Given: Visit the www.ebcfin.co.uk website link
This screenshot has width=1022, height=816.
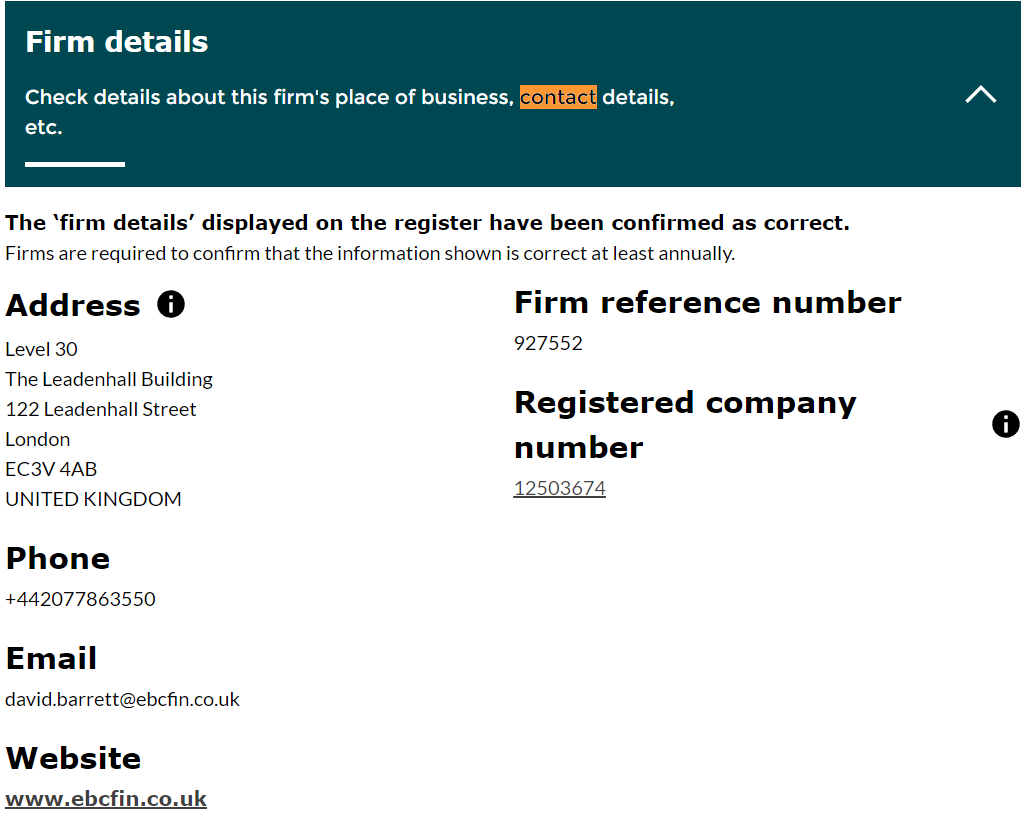Looking at the screenshot, I should tap(106, 798).
